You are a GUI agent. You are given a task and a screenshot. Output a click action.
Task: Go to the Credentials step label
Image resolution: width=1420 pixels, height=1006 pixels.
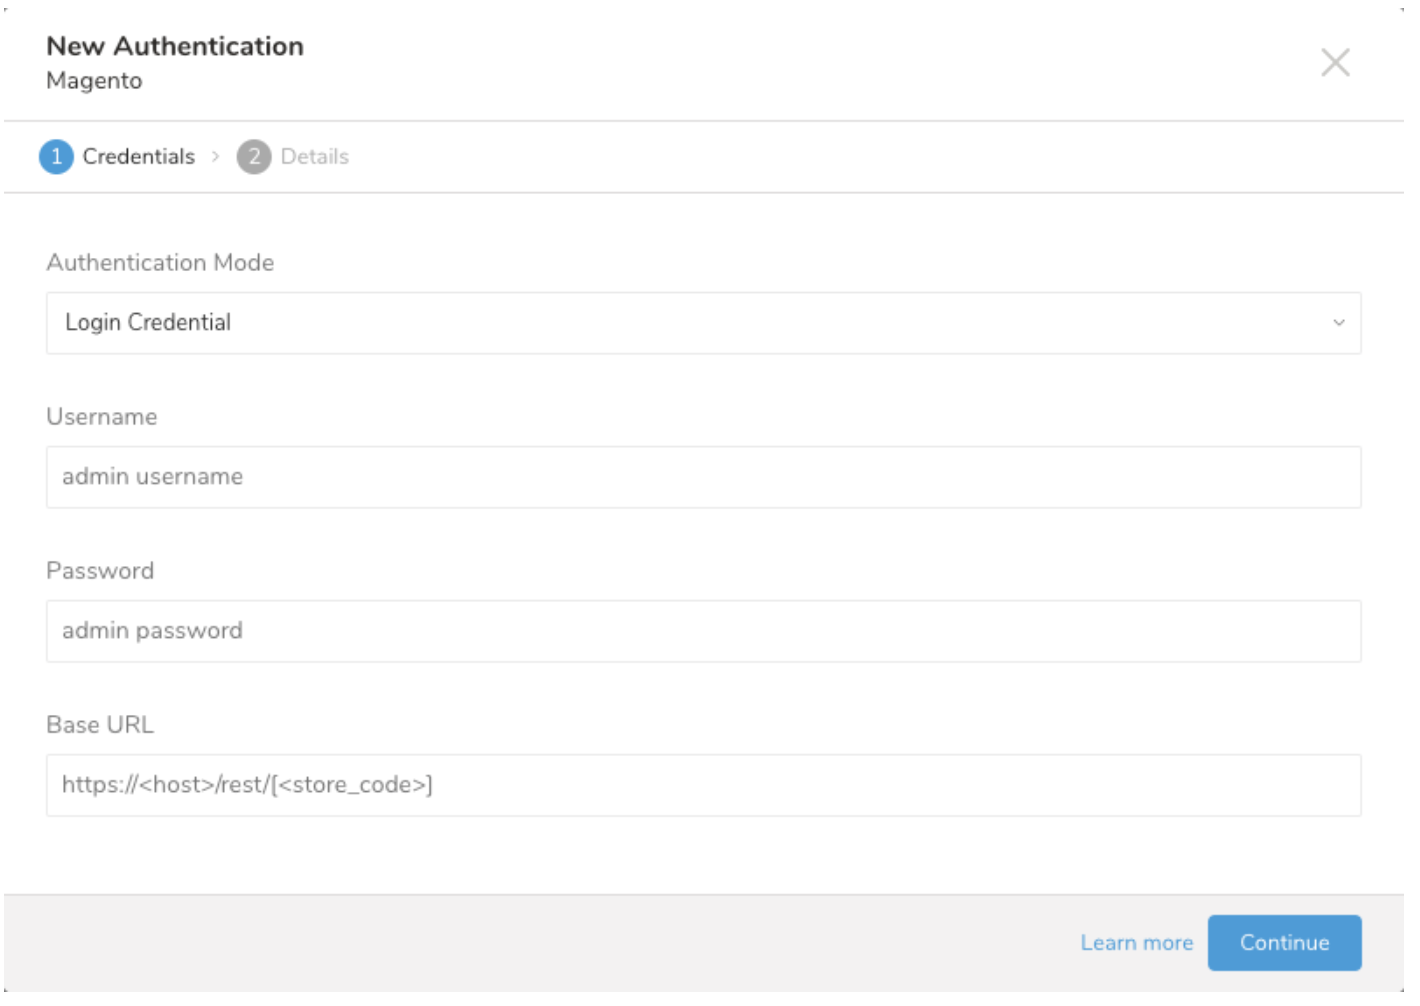click(138, 157)
